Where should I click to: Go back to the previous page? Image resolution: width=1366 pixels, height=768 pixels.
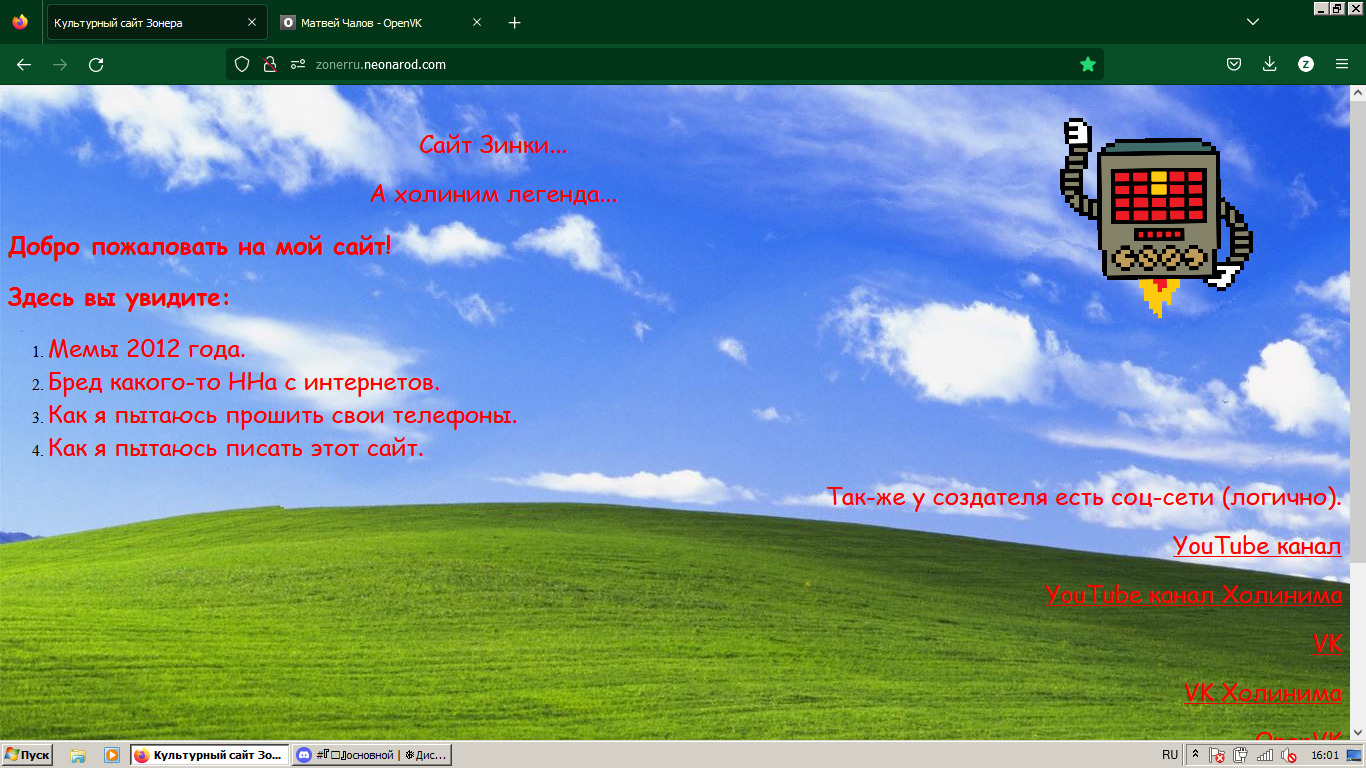tap(24, 64)
